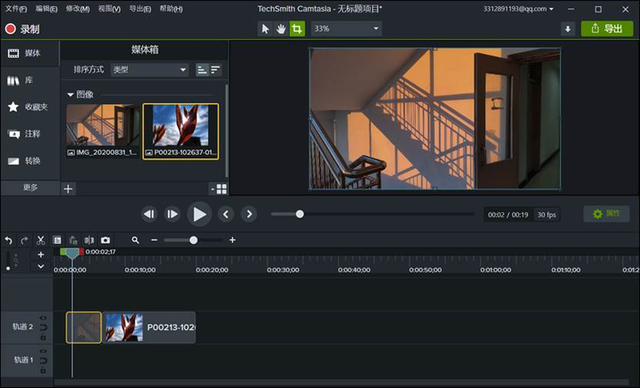Open the 文件(F) menu

click(16, 9)
